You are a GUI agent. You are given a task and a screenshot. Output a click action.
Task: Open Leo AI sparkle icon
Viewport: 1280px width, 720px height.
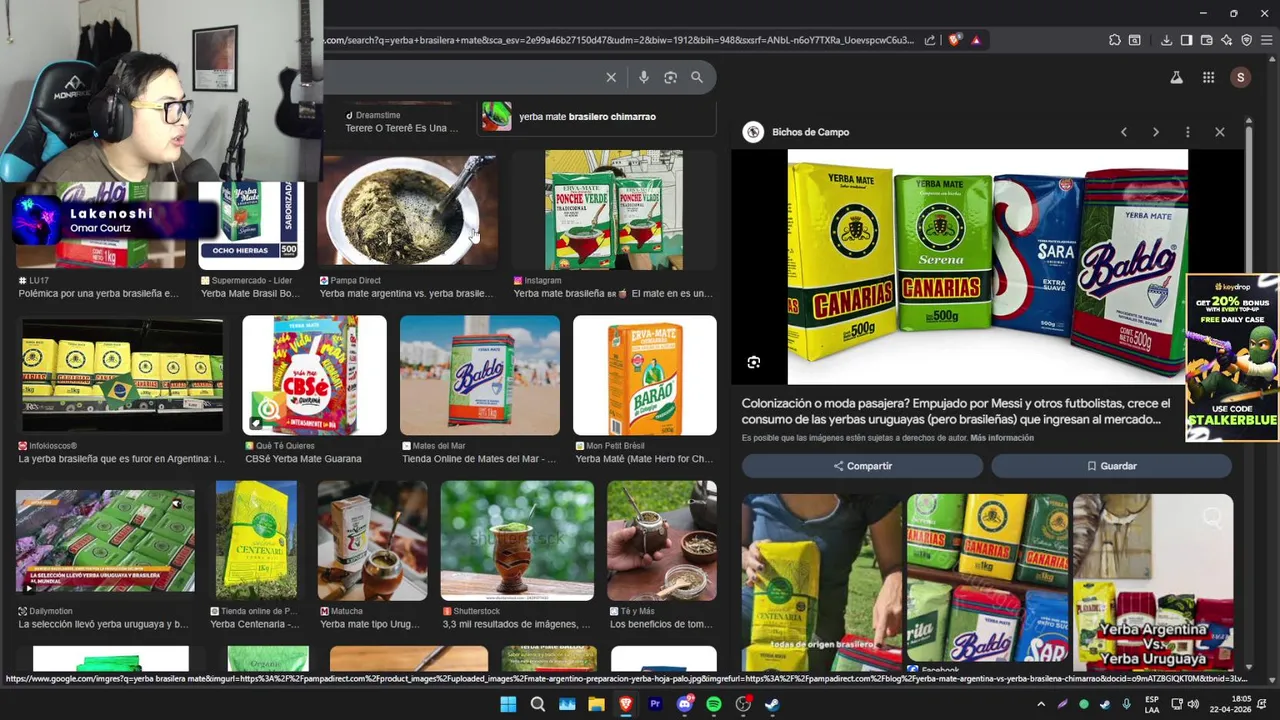coord(1226,40)
